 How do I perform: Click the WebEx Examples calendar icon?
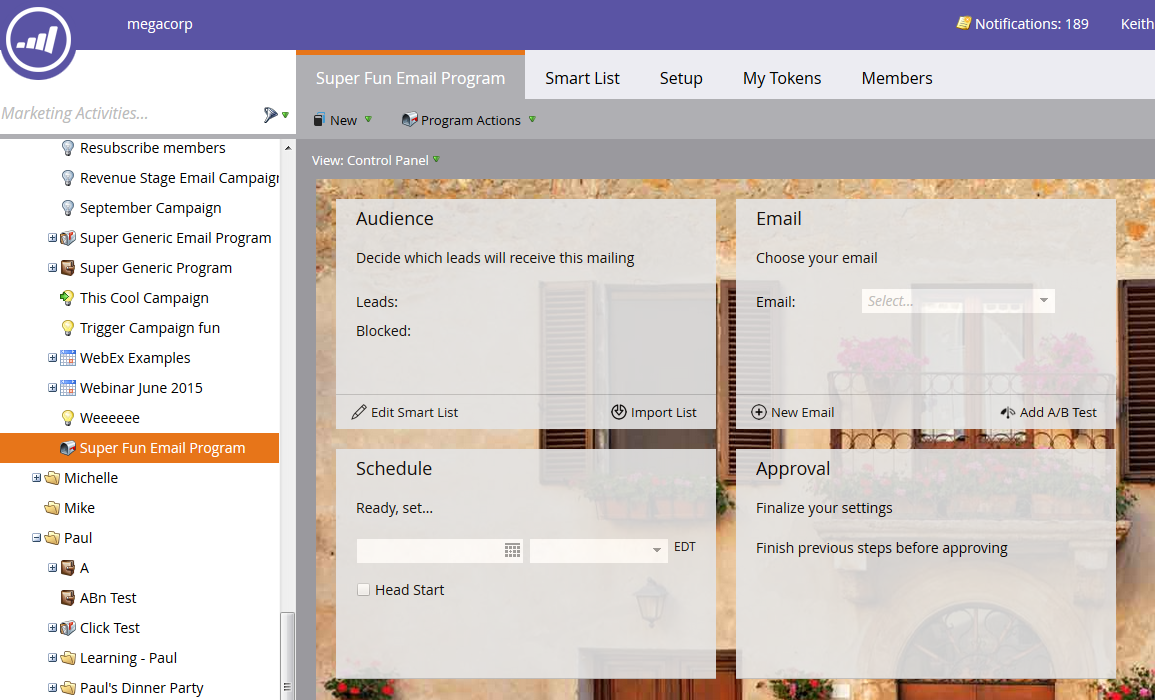(68, 358)
